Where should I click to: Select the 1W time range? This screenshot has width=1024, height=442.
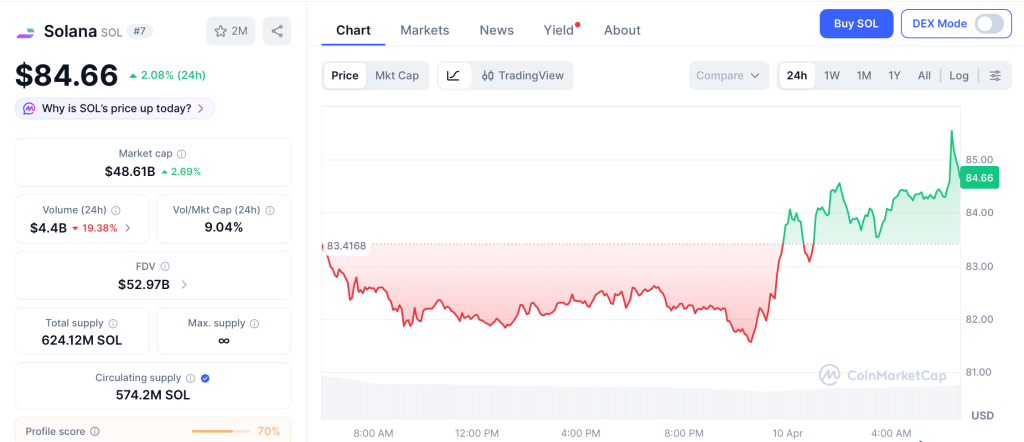coord(832,76)
